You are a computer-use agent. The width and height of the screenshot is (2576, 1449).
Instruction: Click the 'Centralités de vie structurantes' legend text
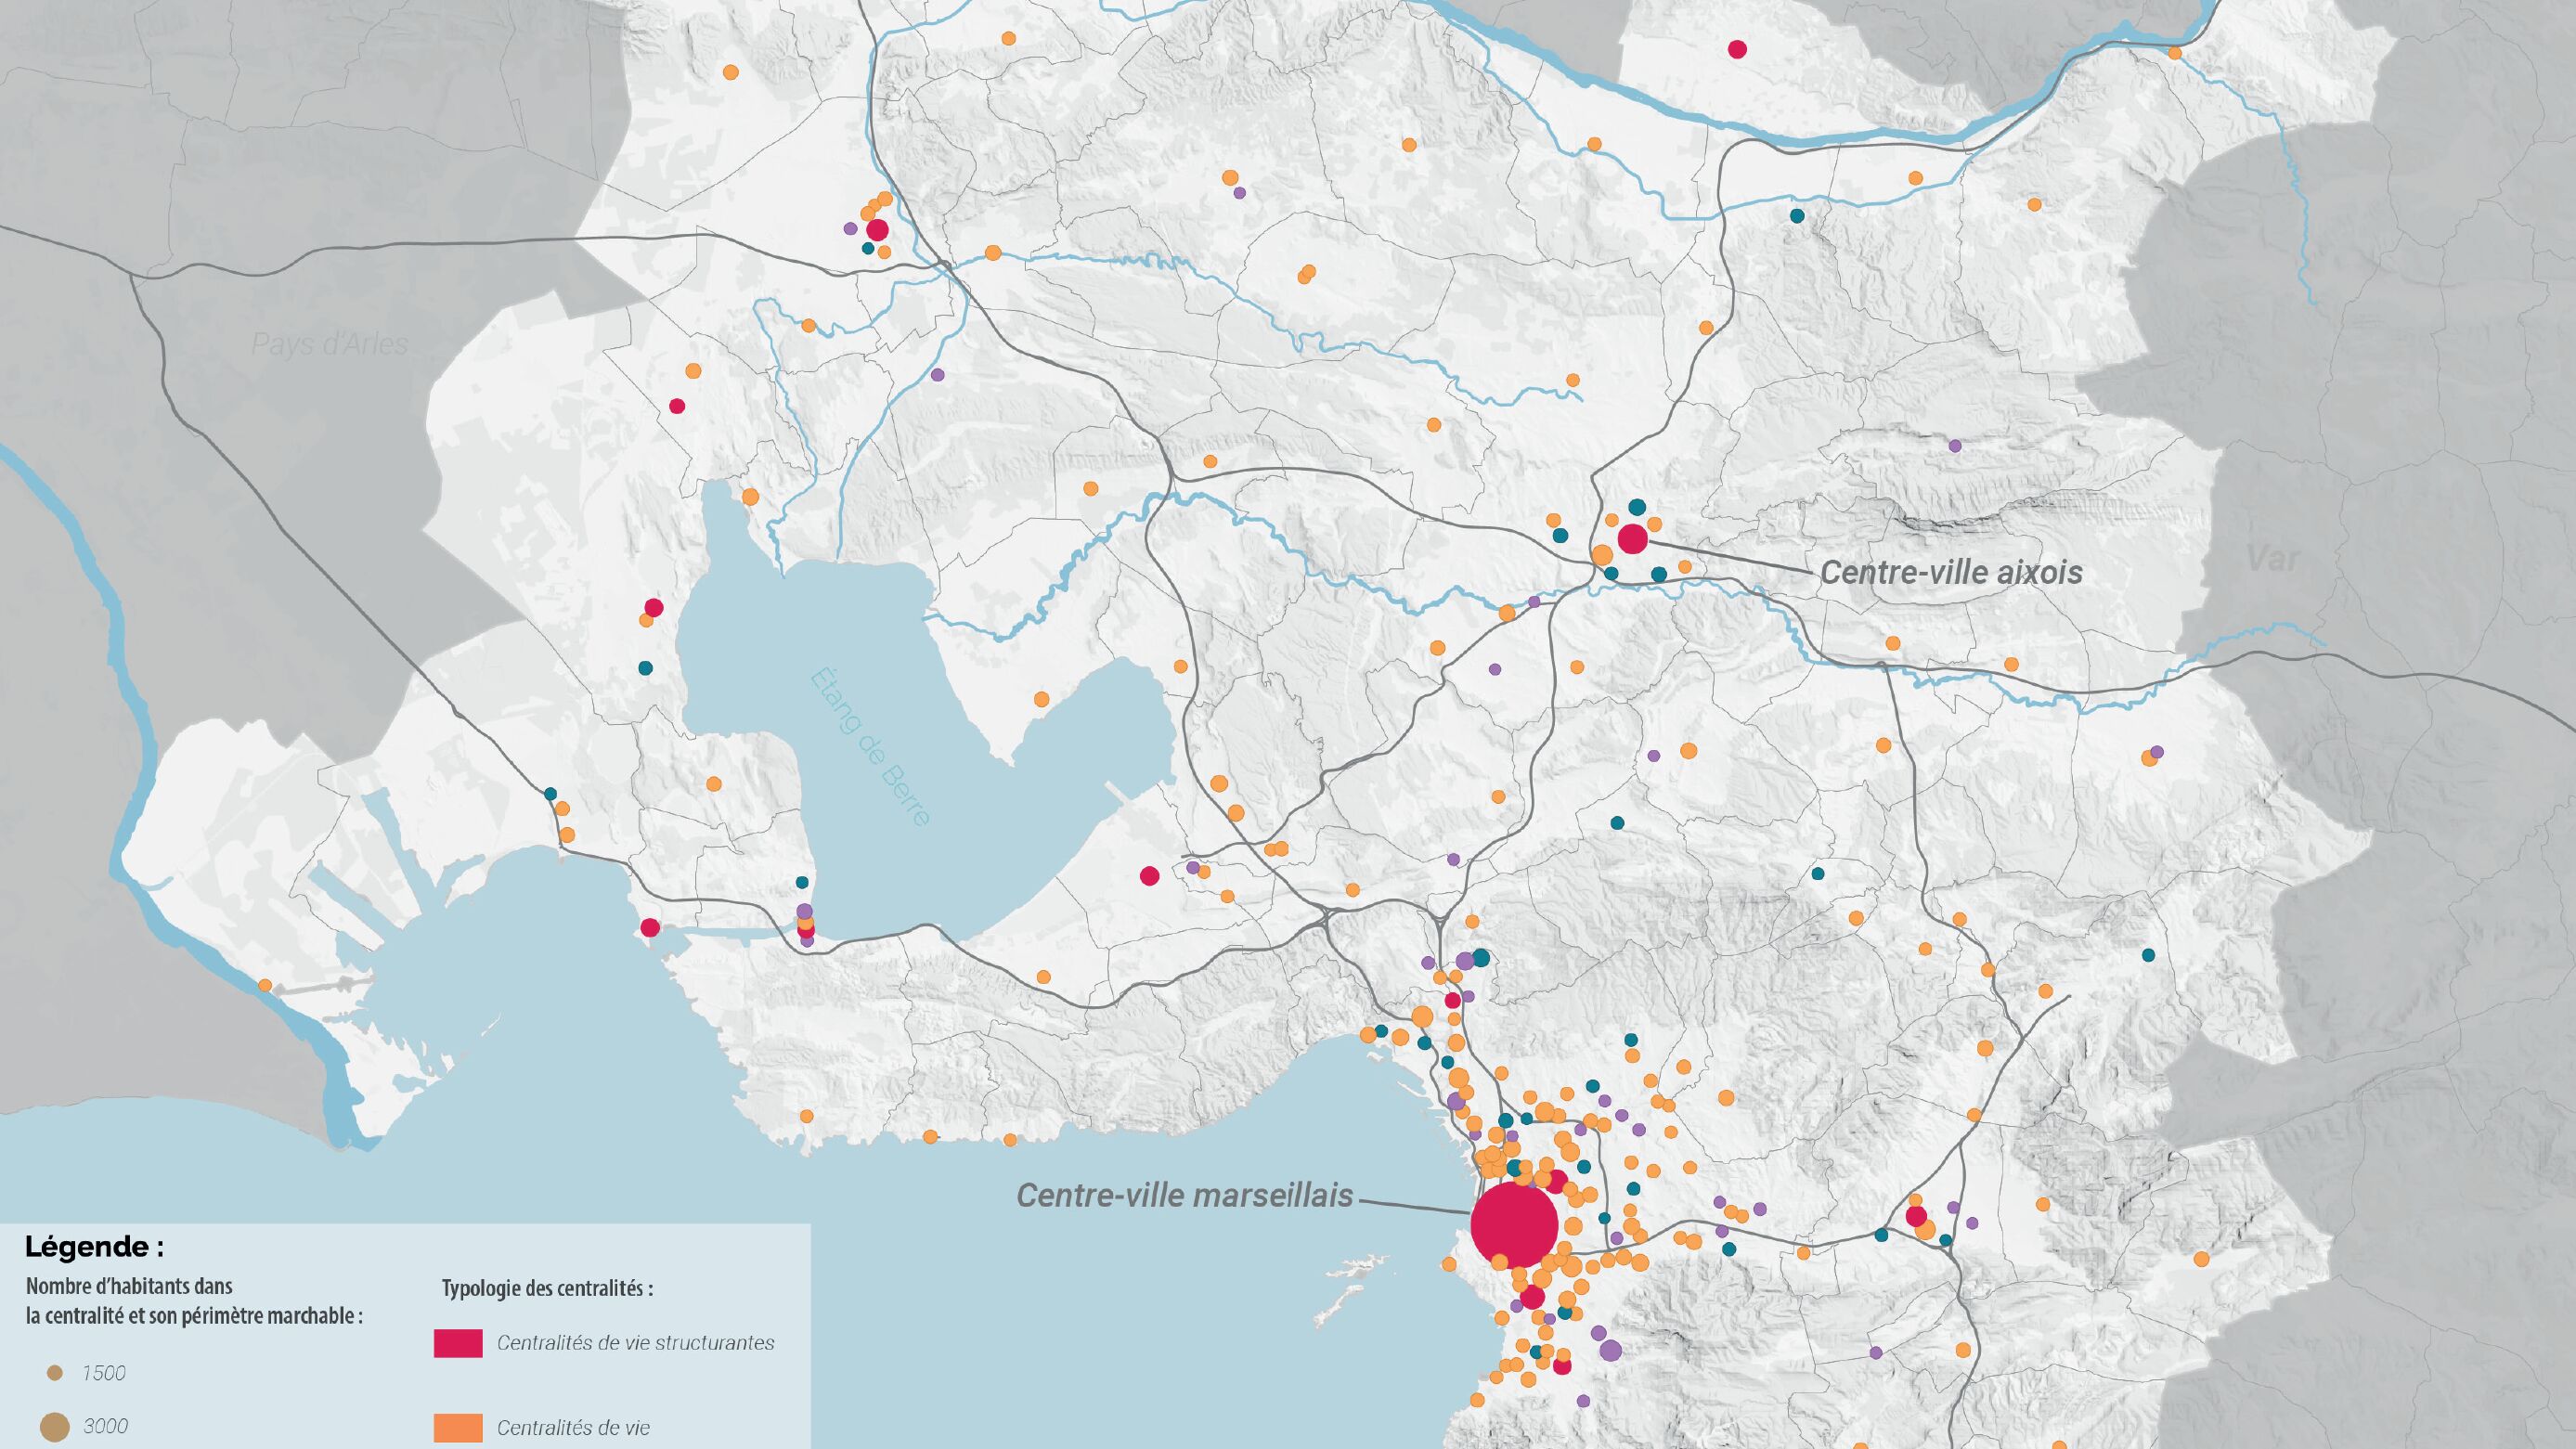[x=635, y=1343]
